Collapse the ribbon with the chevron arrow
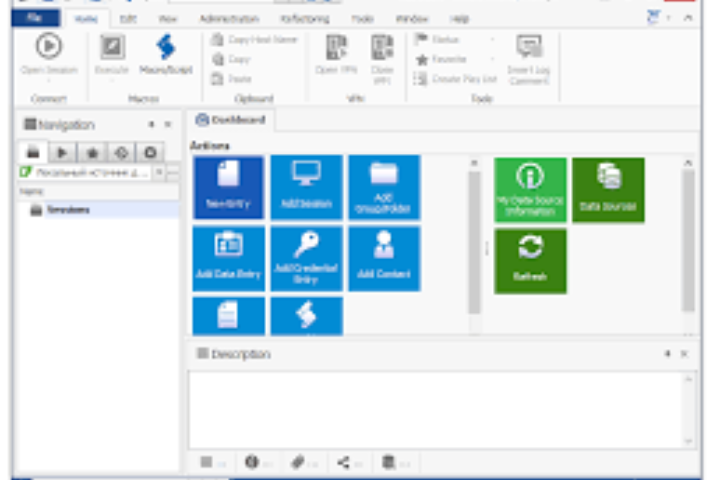 tap(688, 18)
